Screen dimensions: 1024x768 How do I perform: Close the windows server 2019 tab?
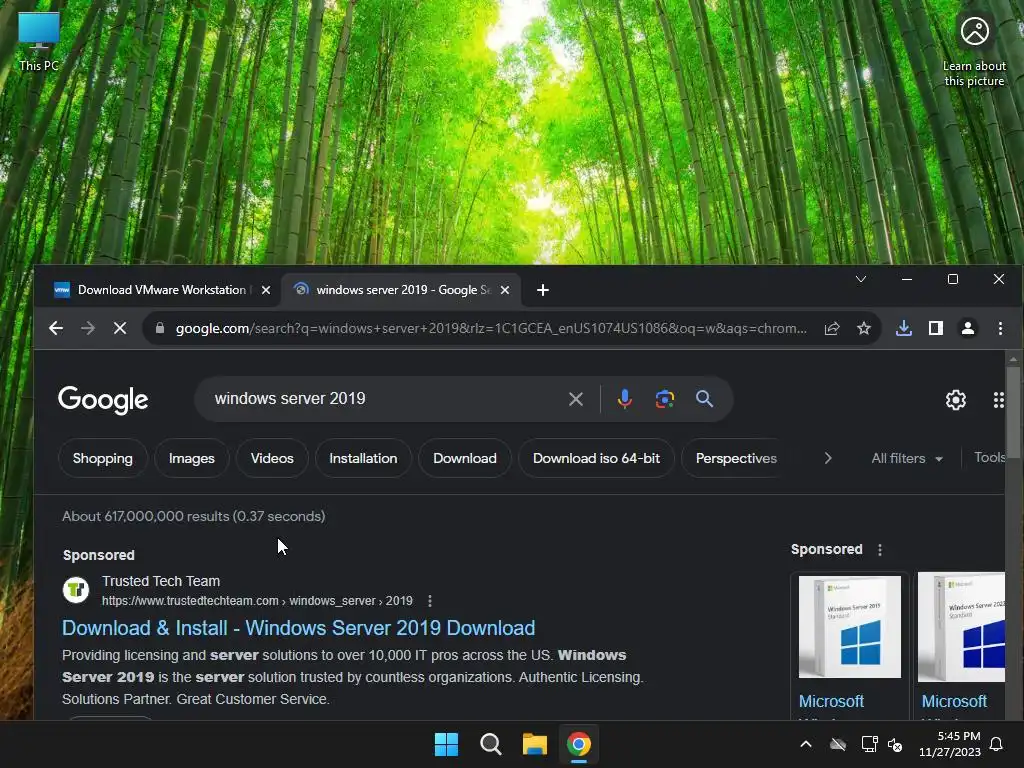505,290
